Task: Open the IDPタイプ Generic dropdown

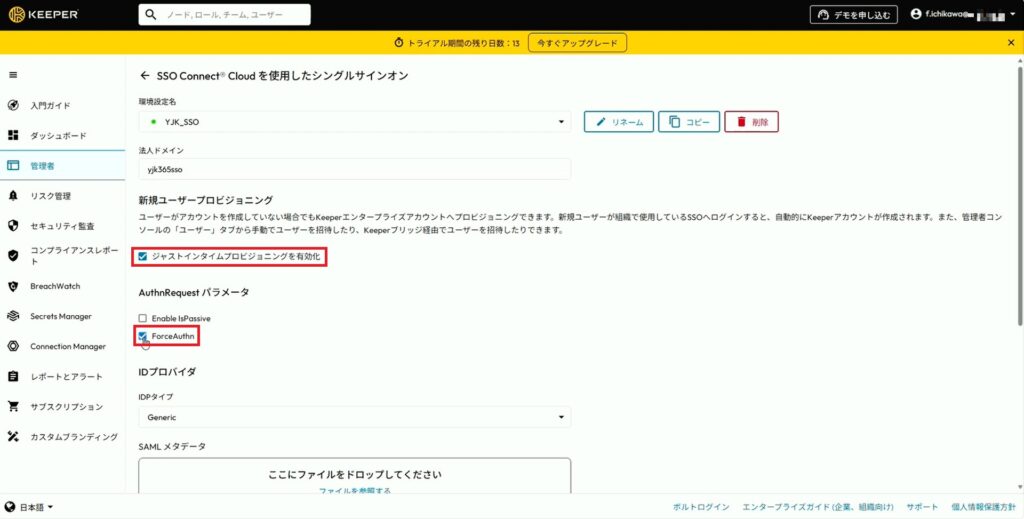Action: tap(355, 417)
